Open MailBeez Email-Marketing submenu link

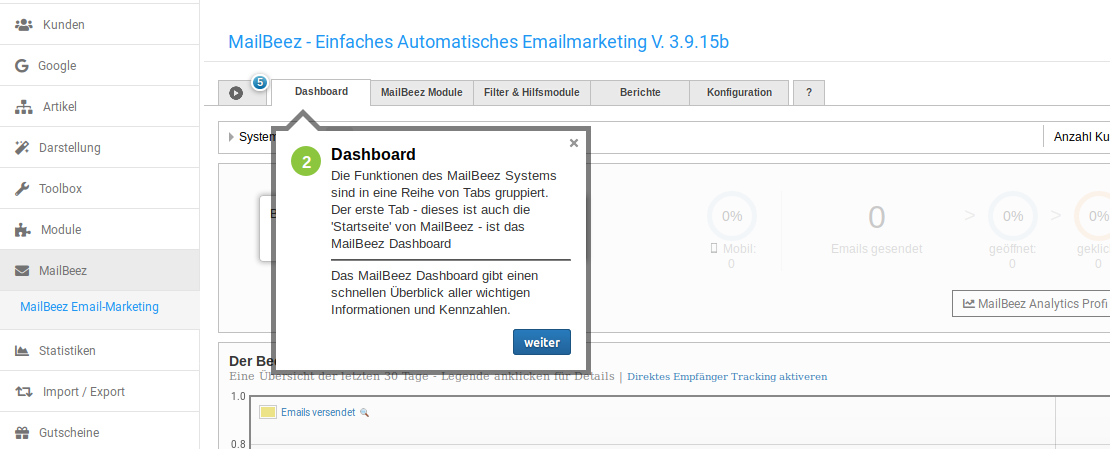[x=89, y=307]
